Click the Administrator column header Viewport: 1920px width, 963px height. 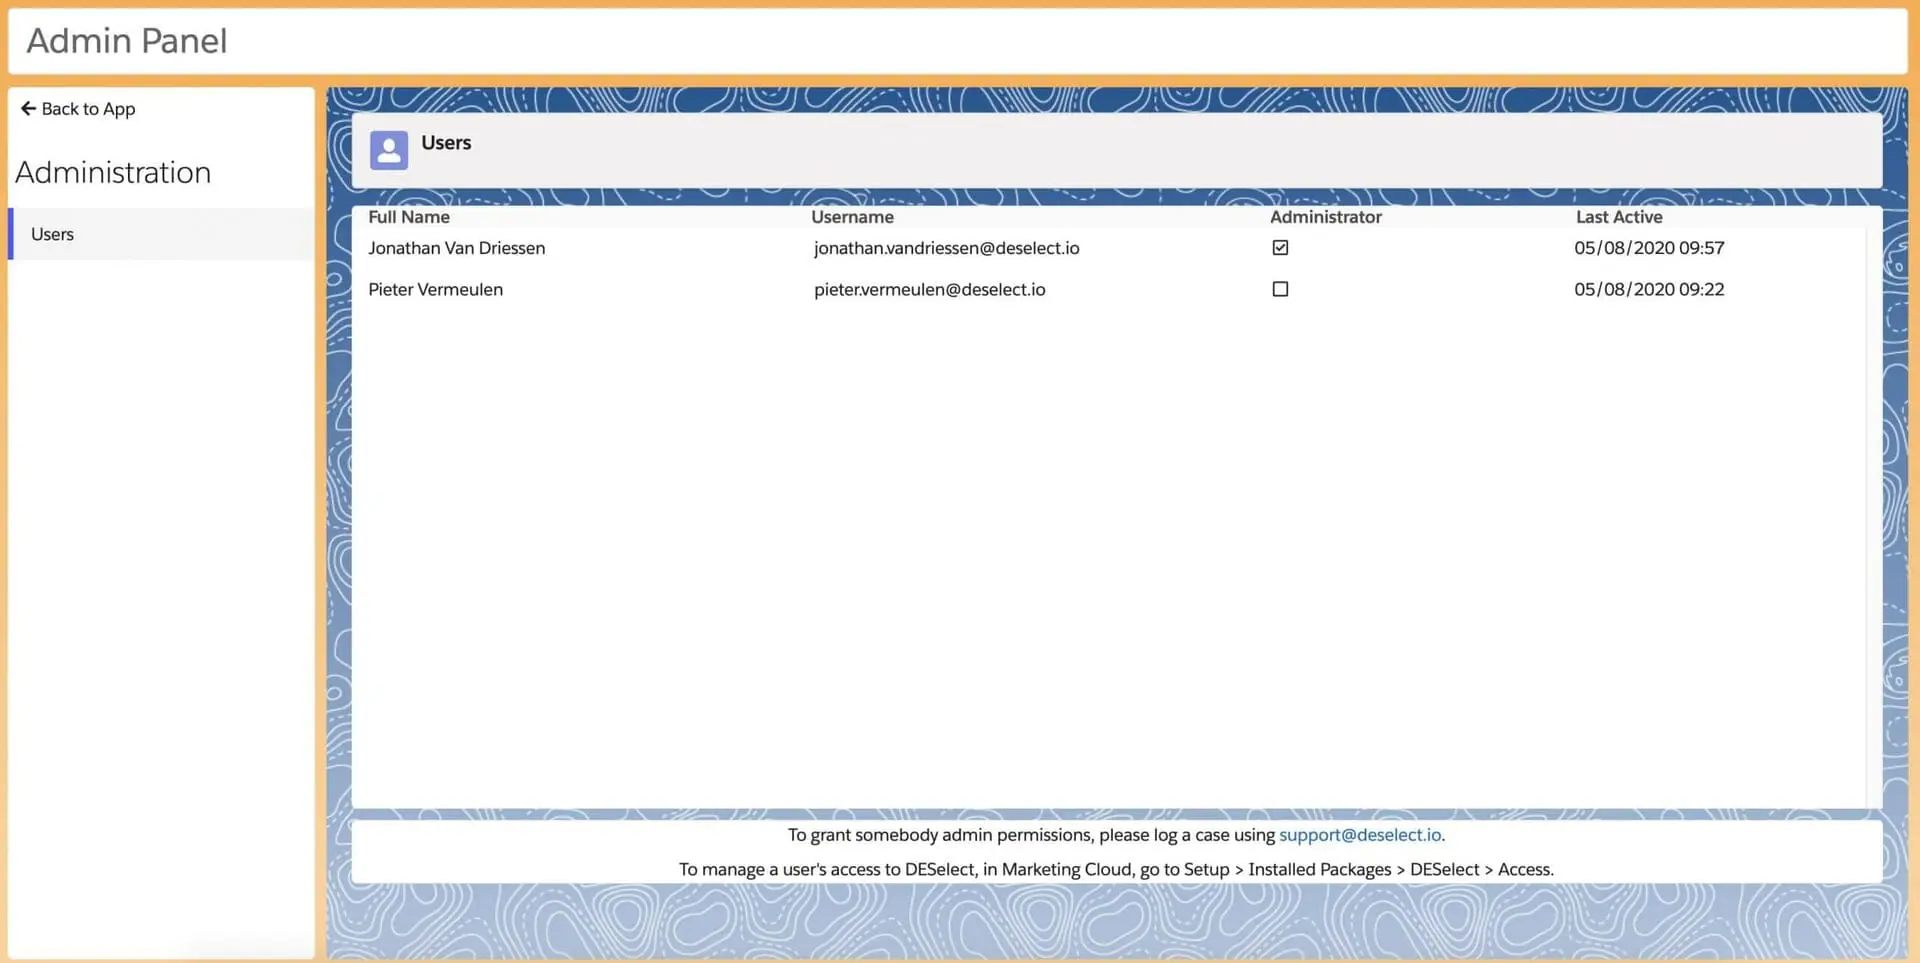(1325, 217)
